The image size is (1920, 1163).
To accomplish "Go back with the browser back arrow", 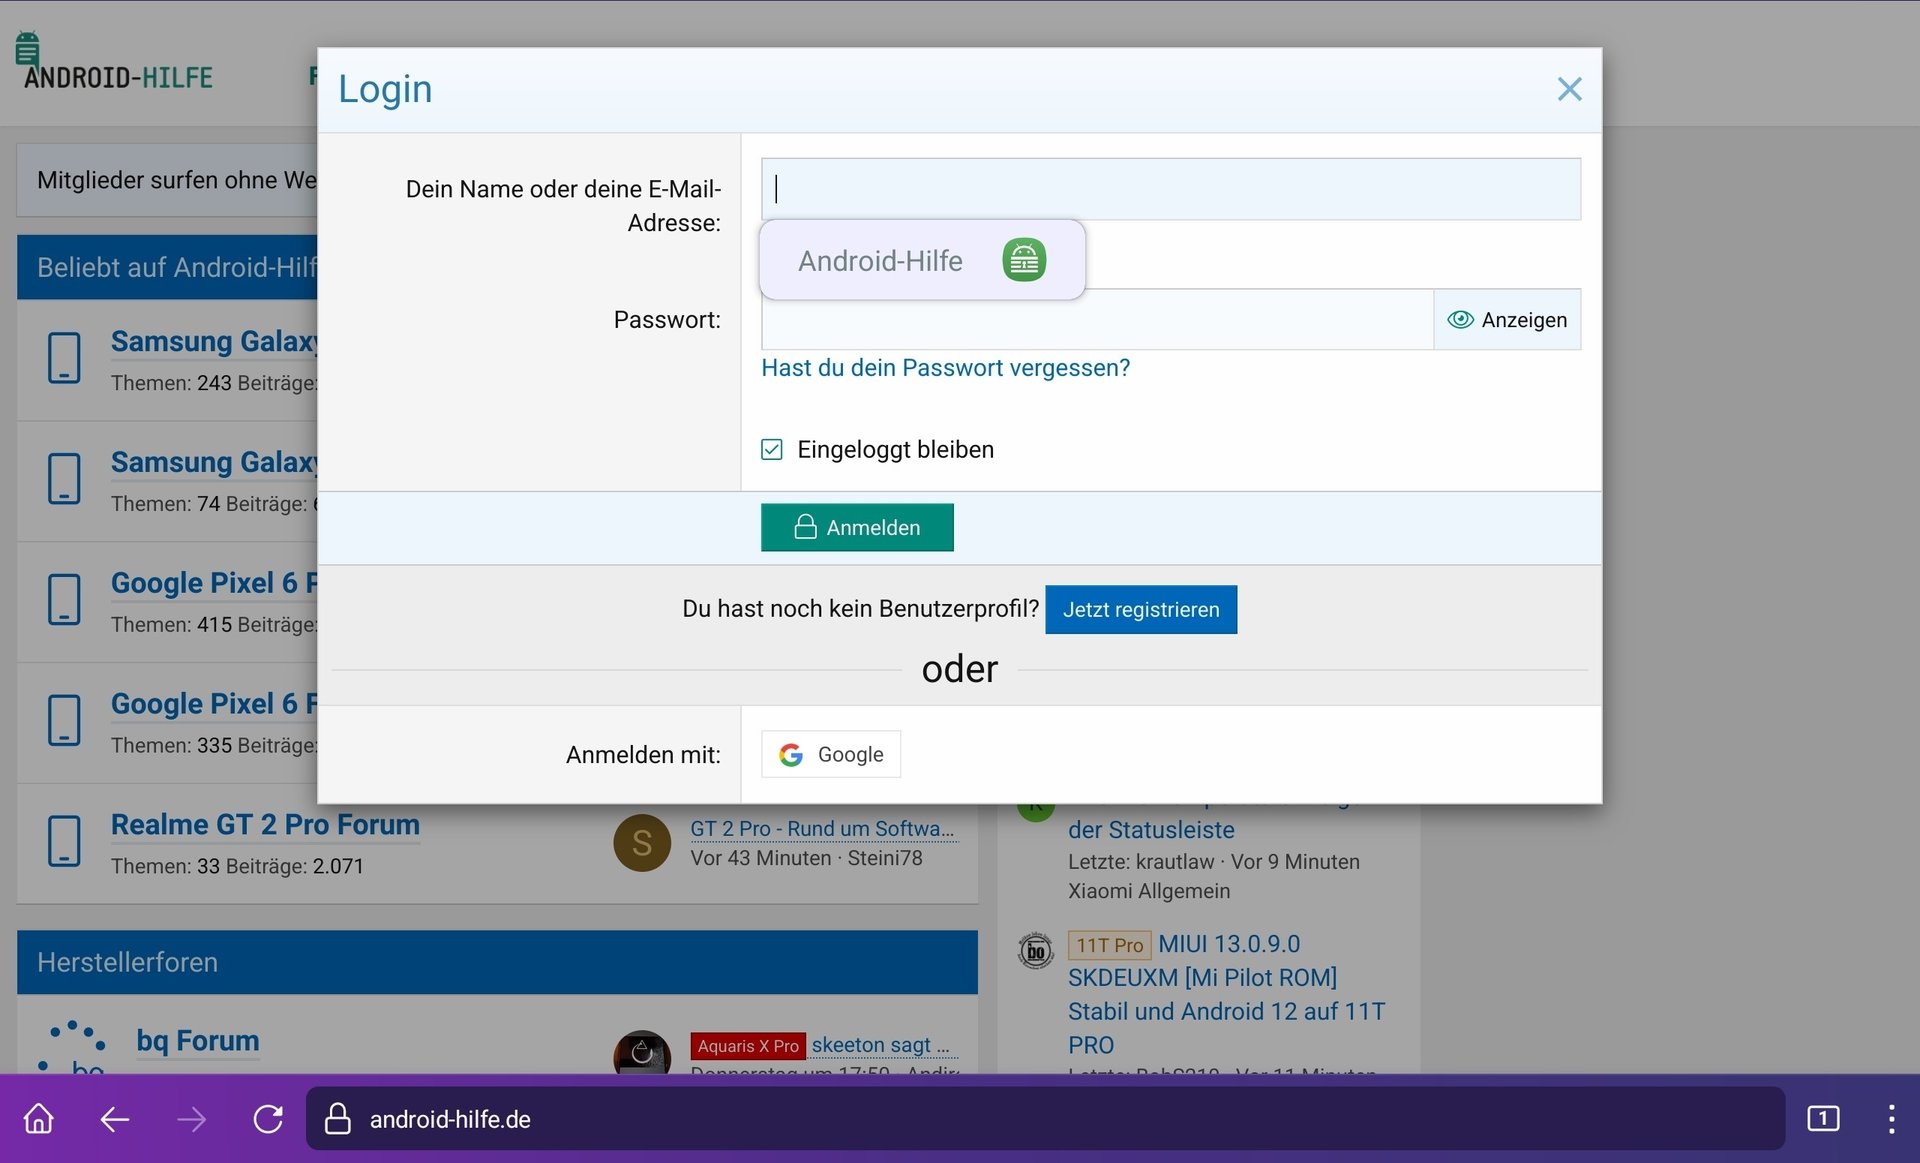I will tap(115, 1118).
